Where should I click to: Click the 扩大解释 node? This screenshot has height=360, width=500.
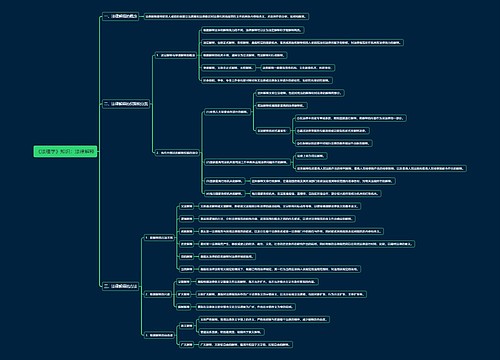184,294
